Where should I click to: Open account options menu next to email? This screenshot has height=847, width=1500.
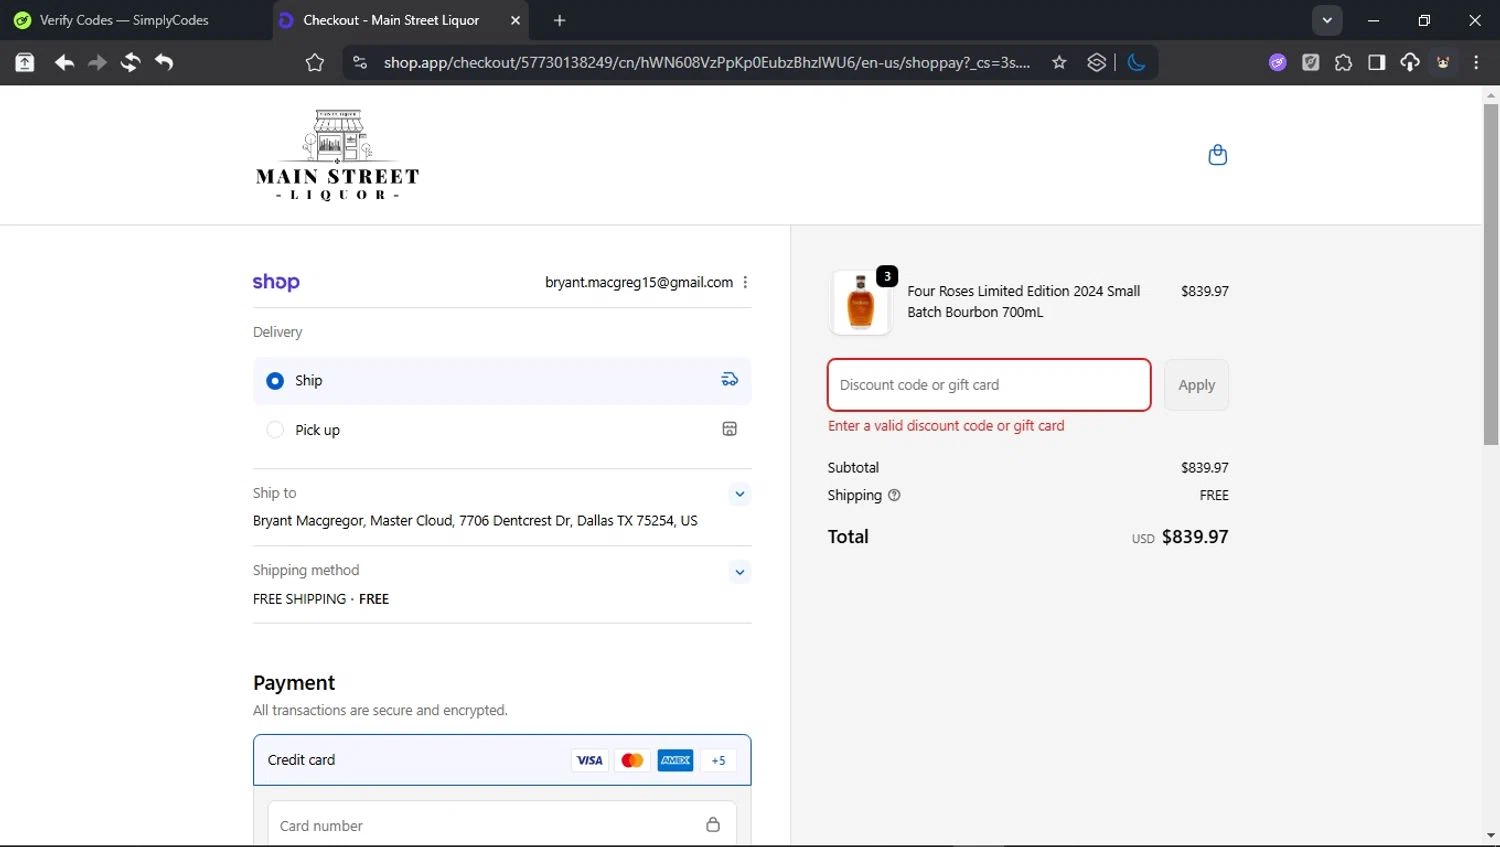(745, 282)
